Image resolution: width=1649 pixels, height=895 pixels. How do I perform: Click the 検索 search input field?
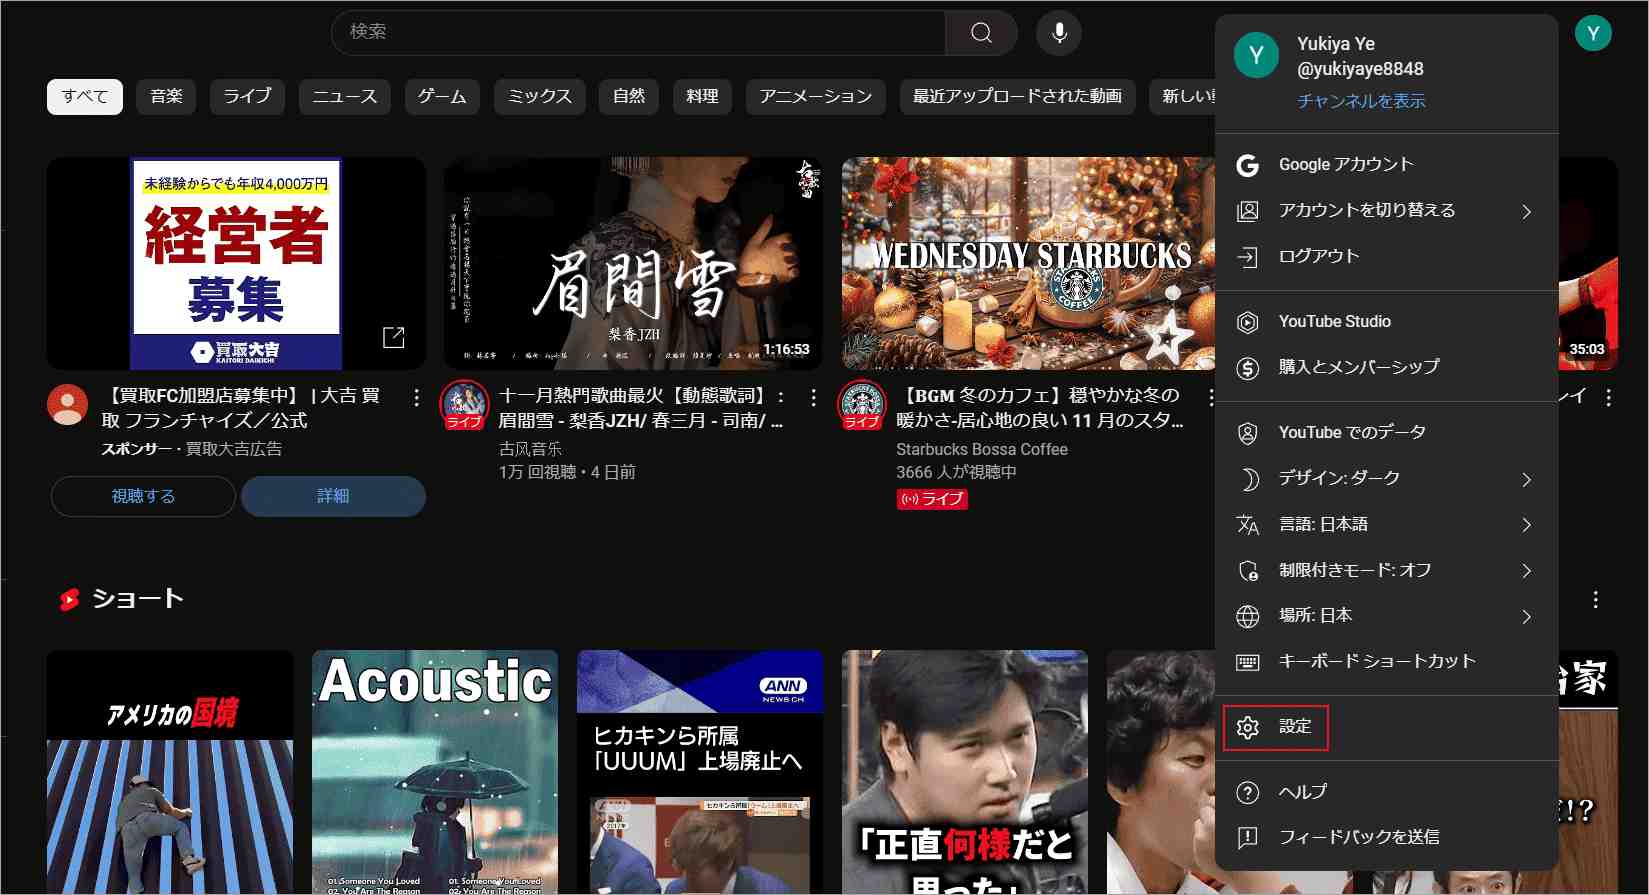[x=638, y=33]
